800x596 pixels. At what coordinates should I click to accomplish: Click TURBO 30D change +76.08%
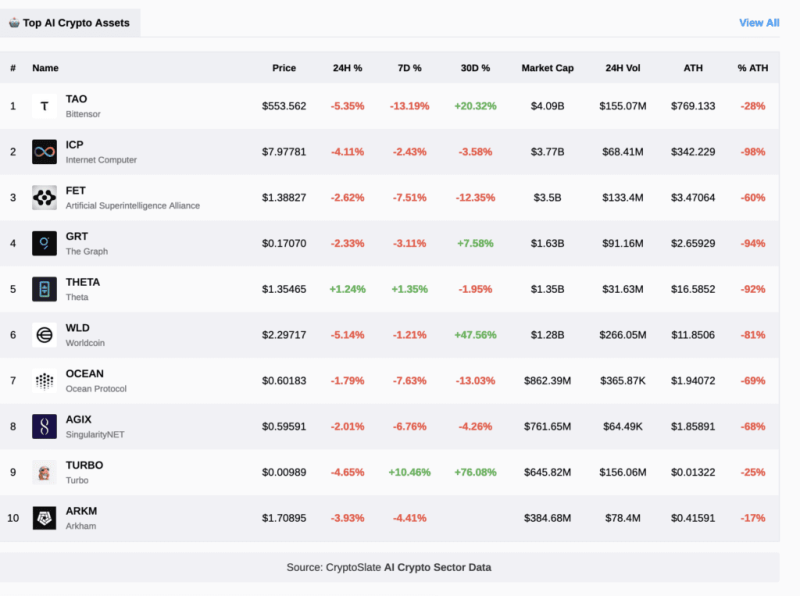476,473
